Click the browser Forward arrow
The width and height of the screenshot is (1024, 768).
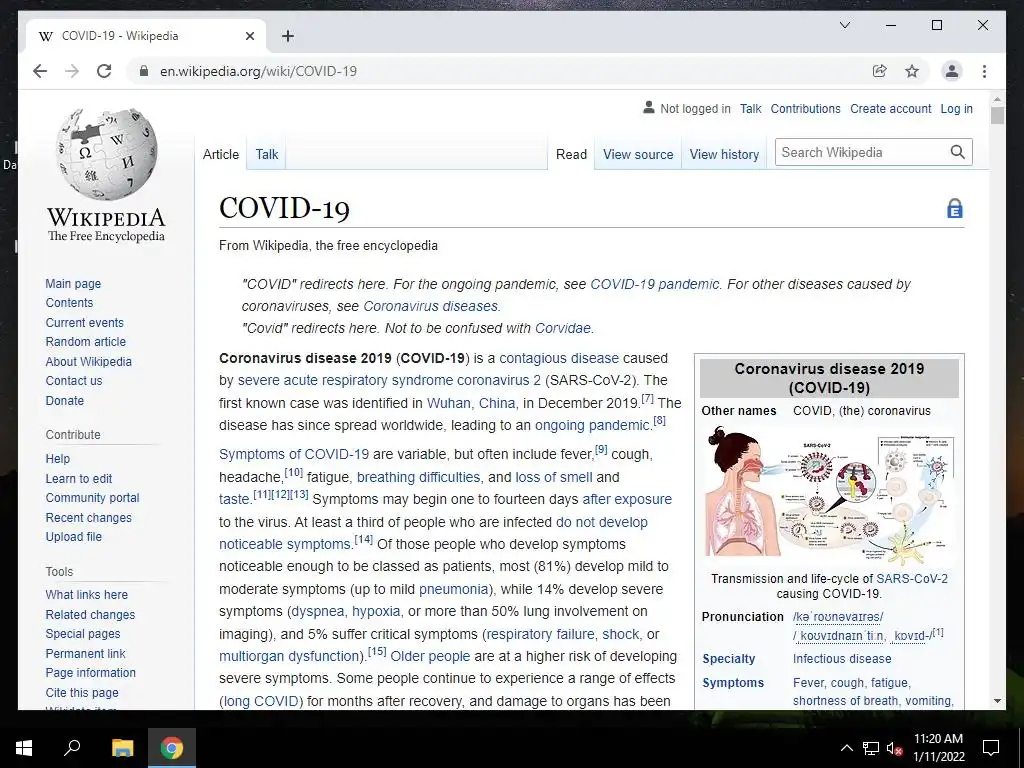(x=72, y=71)
